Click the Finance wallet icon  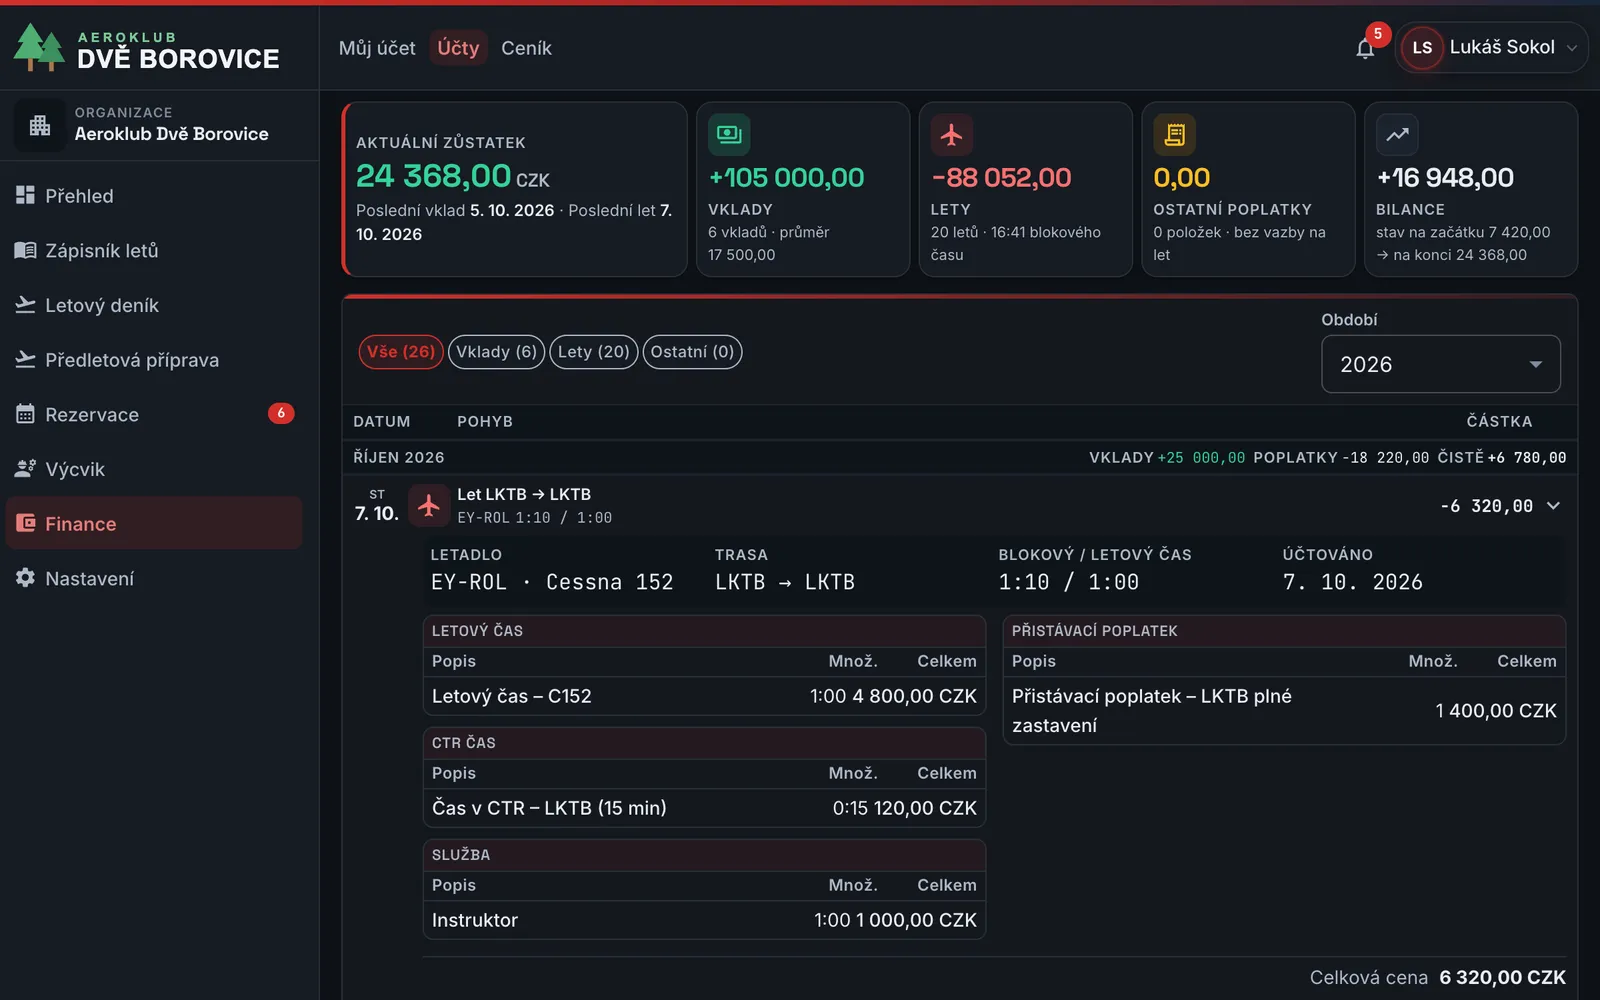point(25,523)
